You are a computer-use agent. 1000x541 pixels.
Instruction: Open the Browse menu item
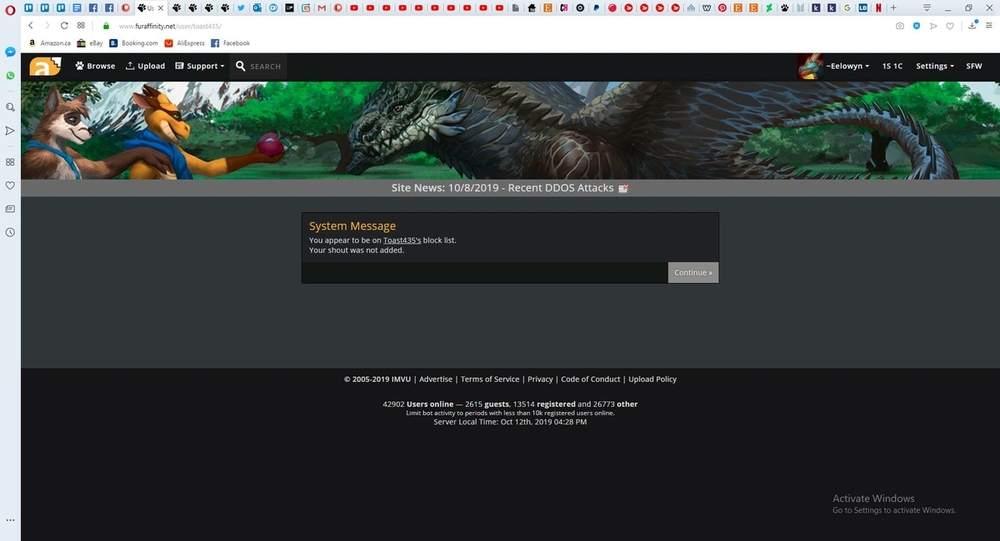[x=95, y=66]
